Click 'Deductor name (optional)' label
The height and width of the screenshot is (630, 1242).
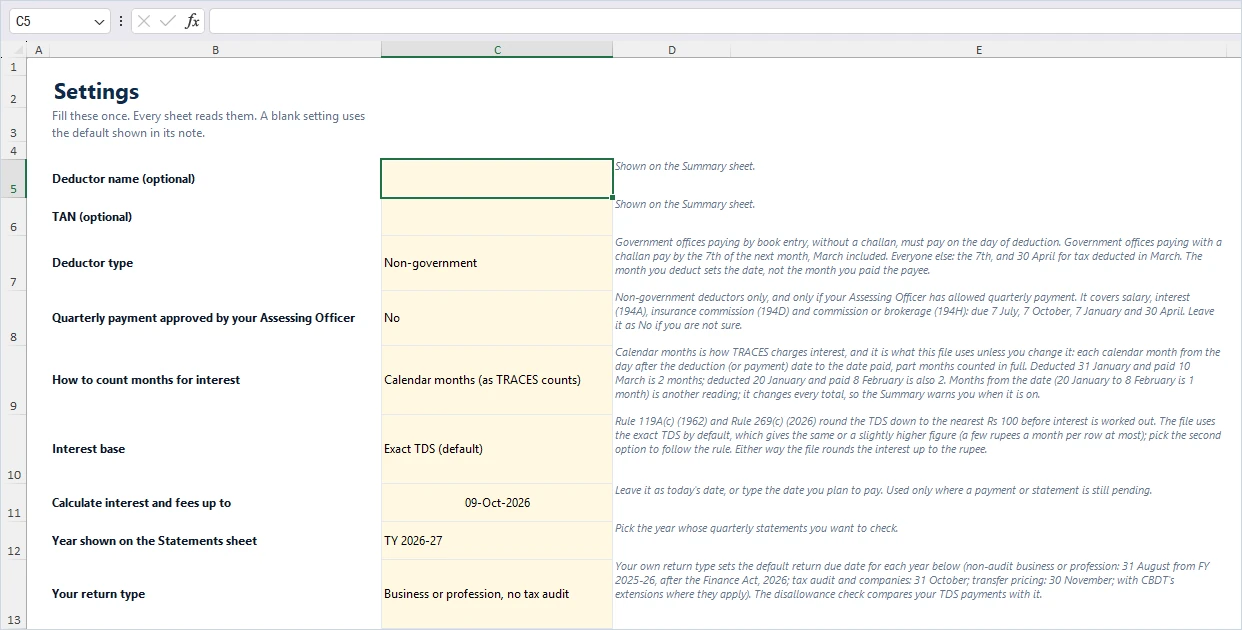coord(123,179)
